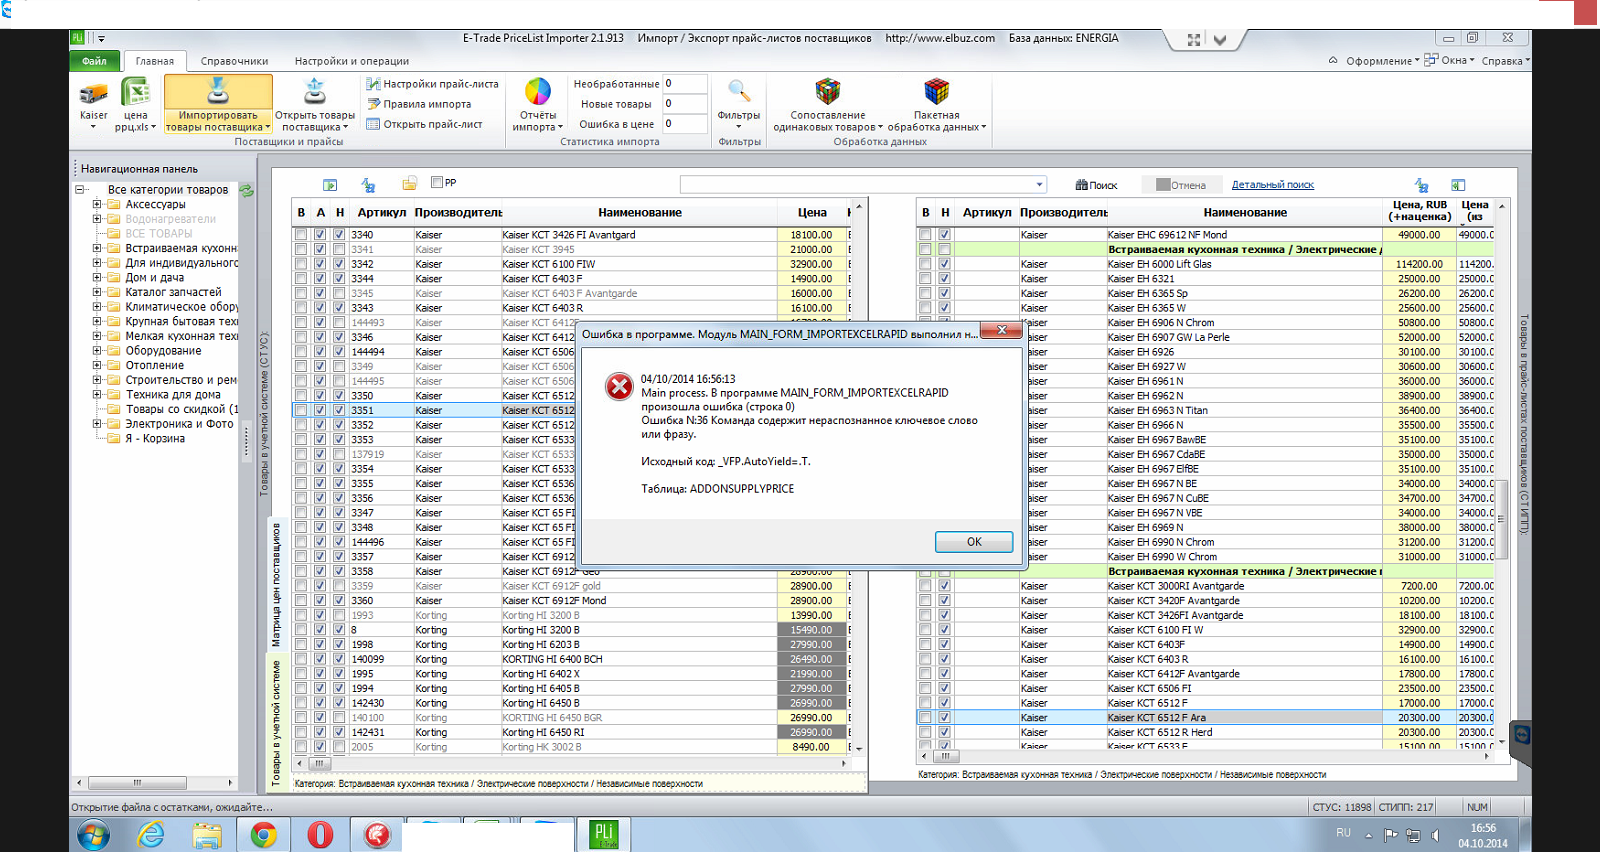Open Google Chrome from the taskbar
1600x852 pixels.
coord(264,834)
